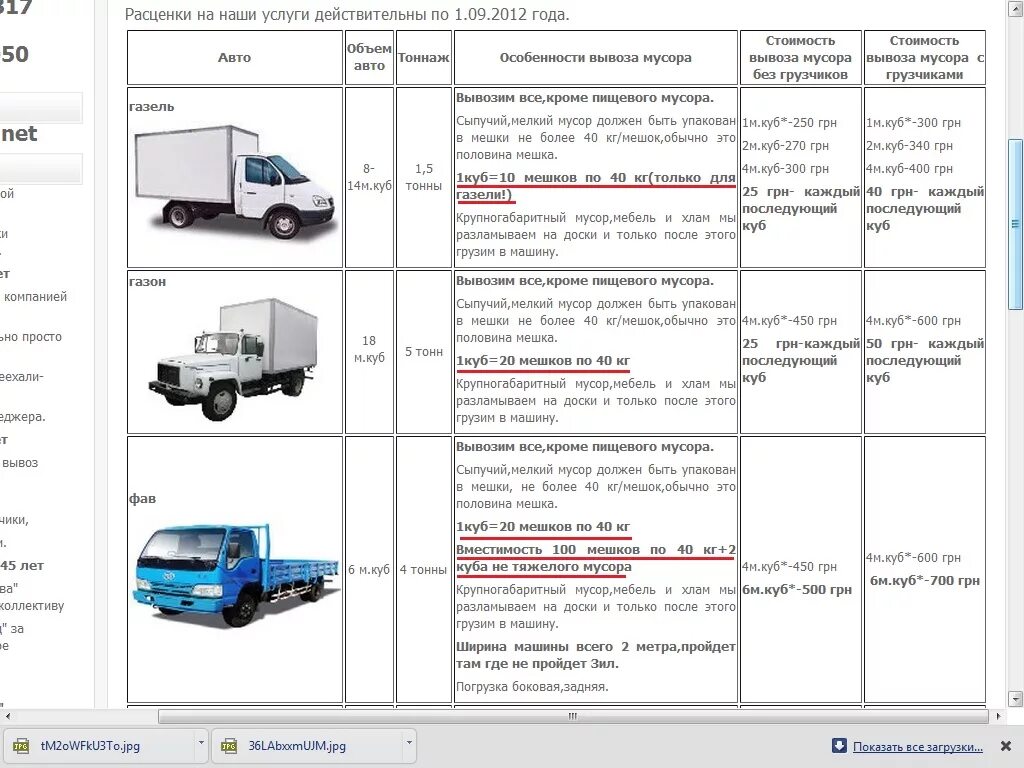Open dropdown arrow next to tM2oWFkU3To.jpg download
This screenshot has height=768, width=1024.
click(200, 743)
